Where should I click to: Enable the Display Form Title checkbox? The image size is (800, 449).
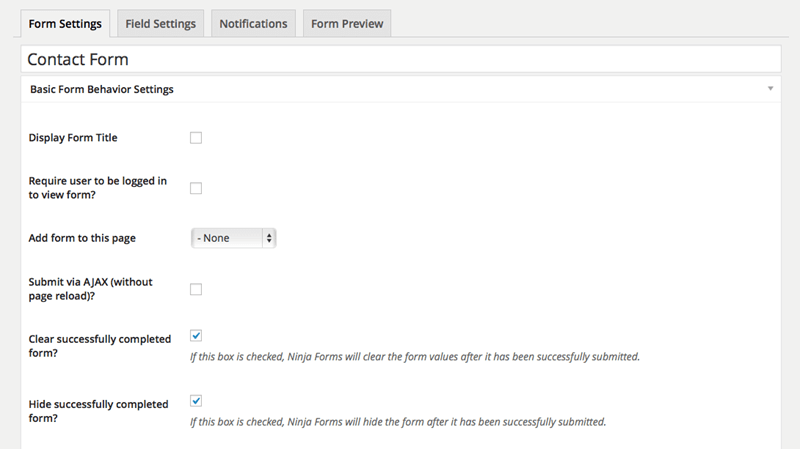click(x=196, y=138)
